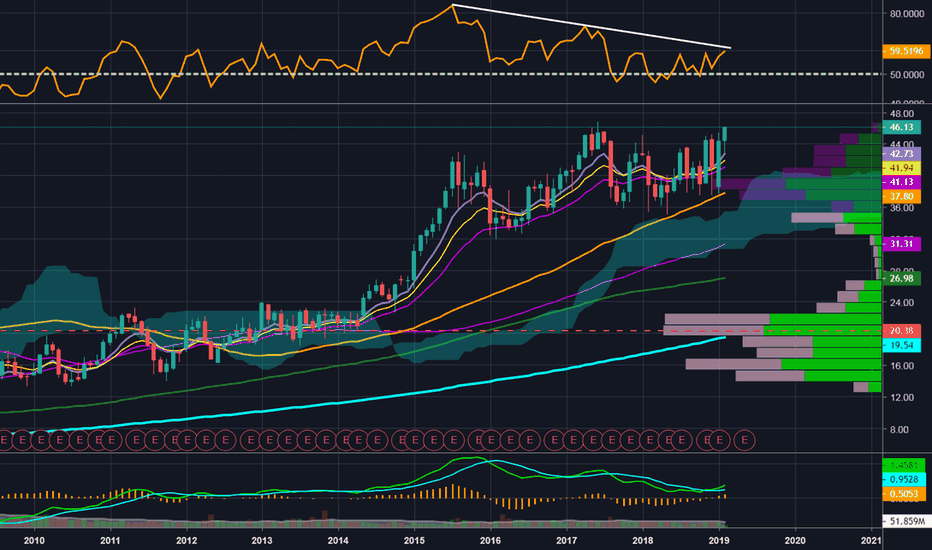The height and width of the screenshot is (550, 932).
Task: Click the cyan moving average label 19.54
Action: [x=901, y=345]
